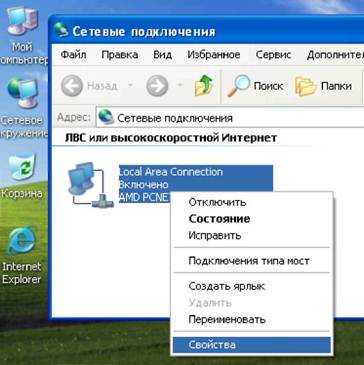Screen dimensions: 364x365
Task: Open the Дополнительно menu
Action: tap(335, 55)
